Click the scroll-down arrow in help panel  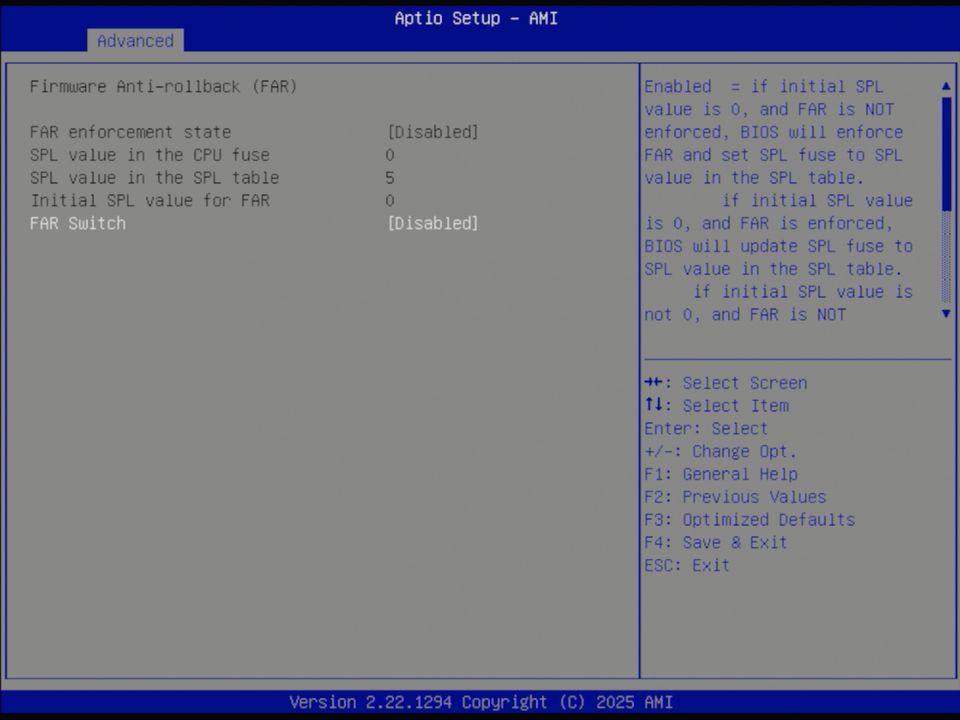[x=945, y=314]
